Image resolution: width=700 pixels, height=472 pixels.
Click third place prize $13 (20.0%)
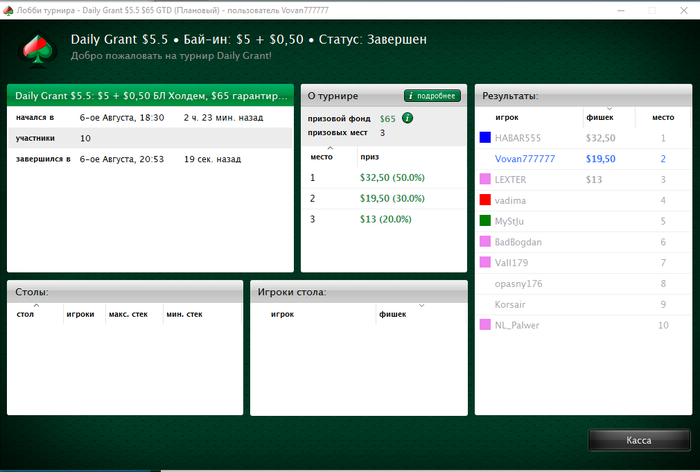pyautogui.click(x=386, y=219)
